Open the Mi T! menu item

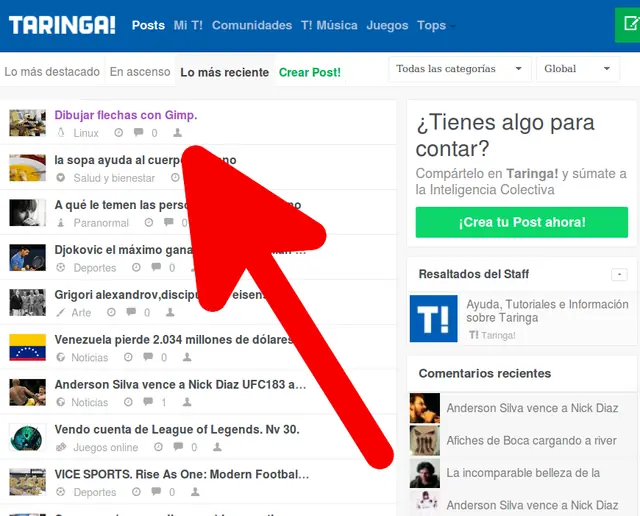188,25
